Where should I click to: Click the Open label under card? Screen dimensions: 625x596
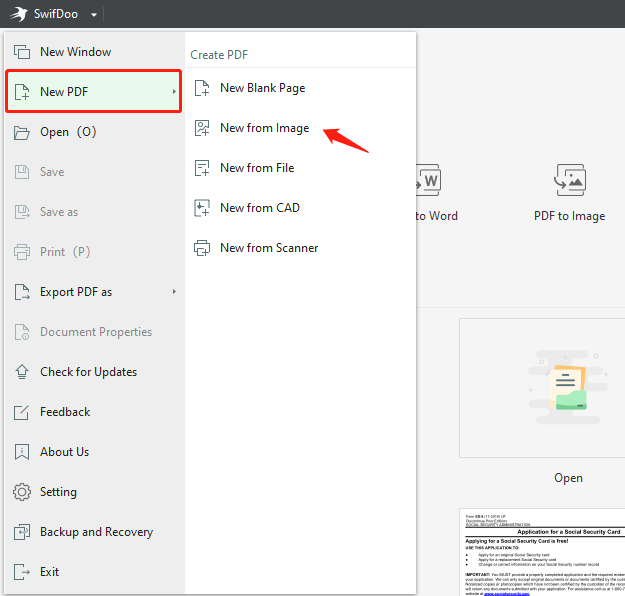click(568, 478)
